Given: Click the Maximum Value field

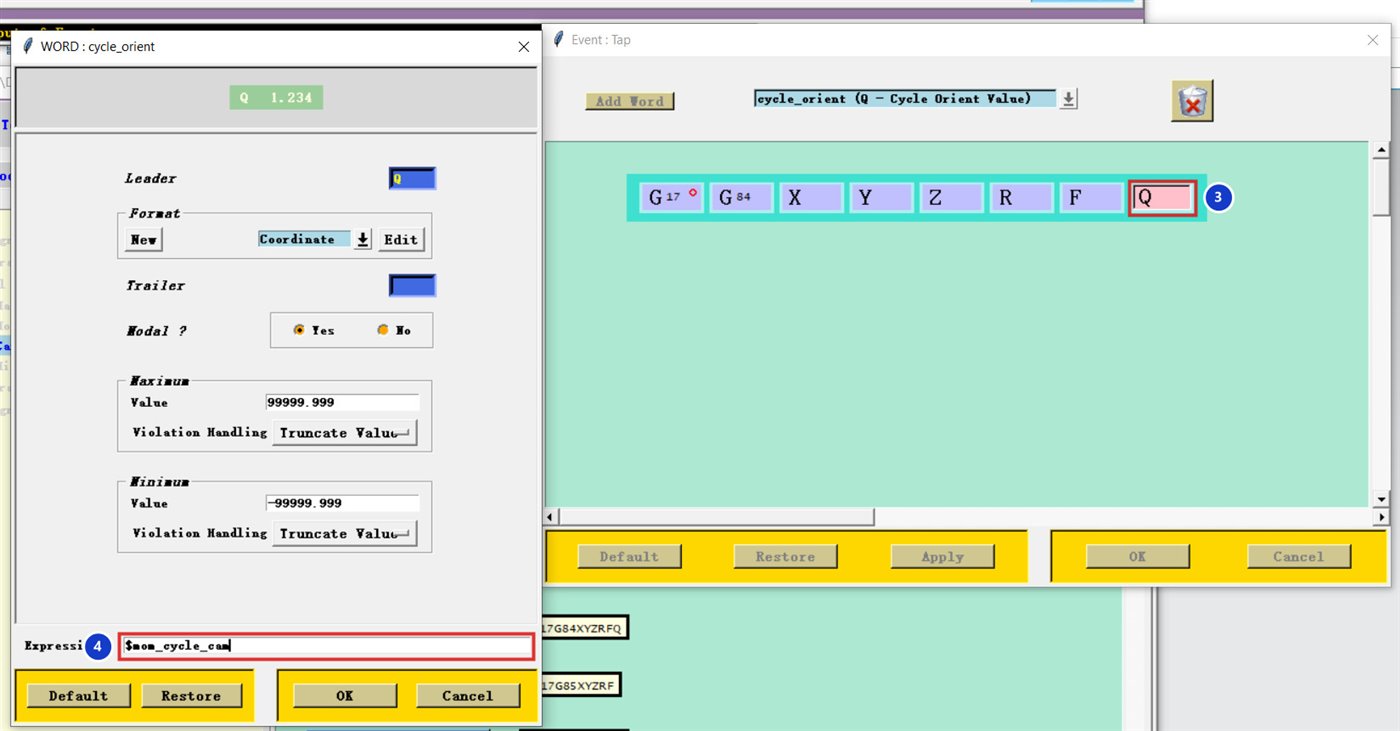Looking at the screenshot, I should 342,402.
